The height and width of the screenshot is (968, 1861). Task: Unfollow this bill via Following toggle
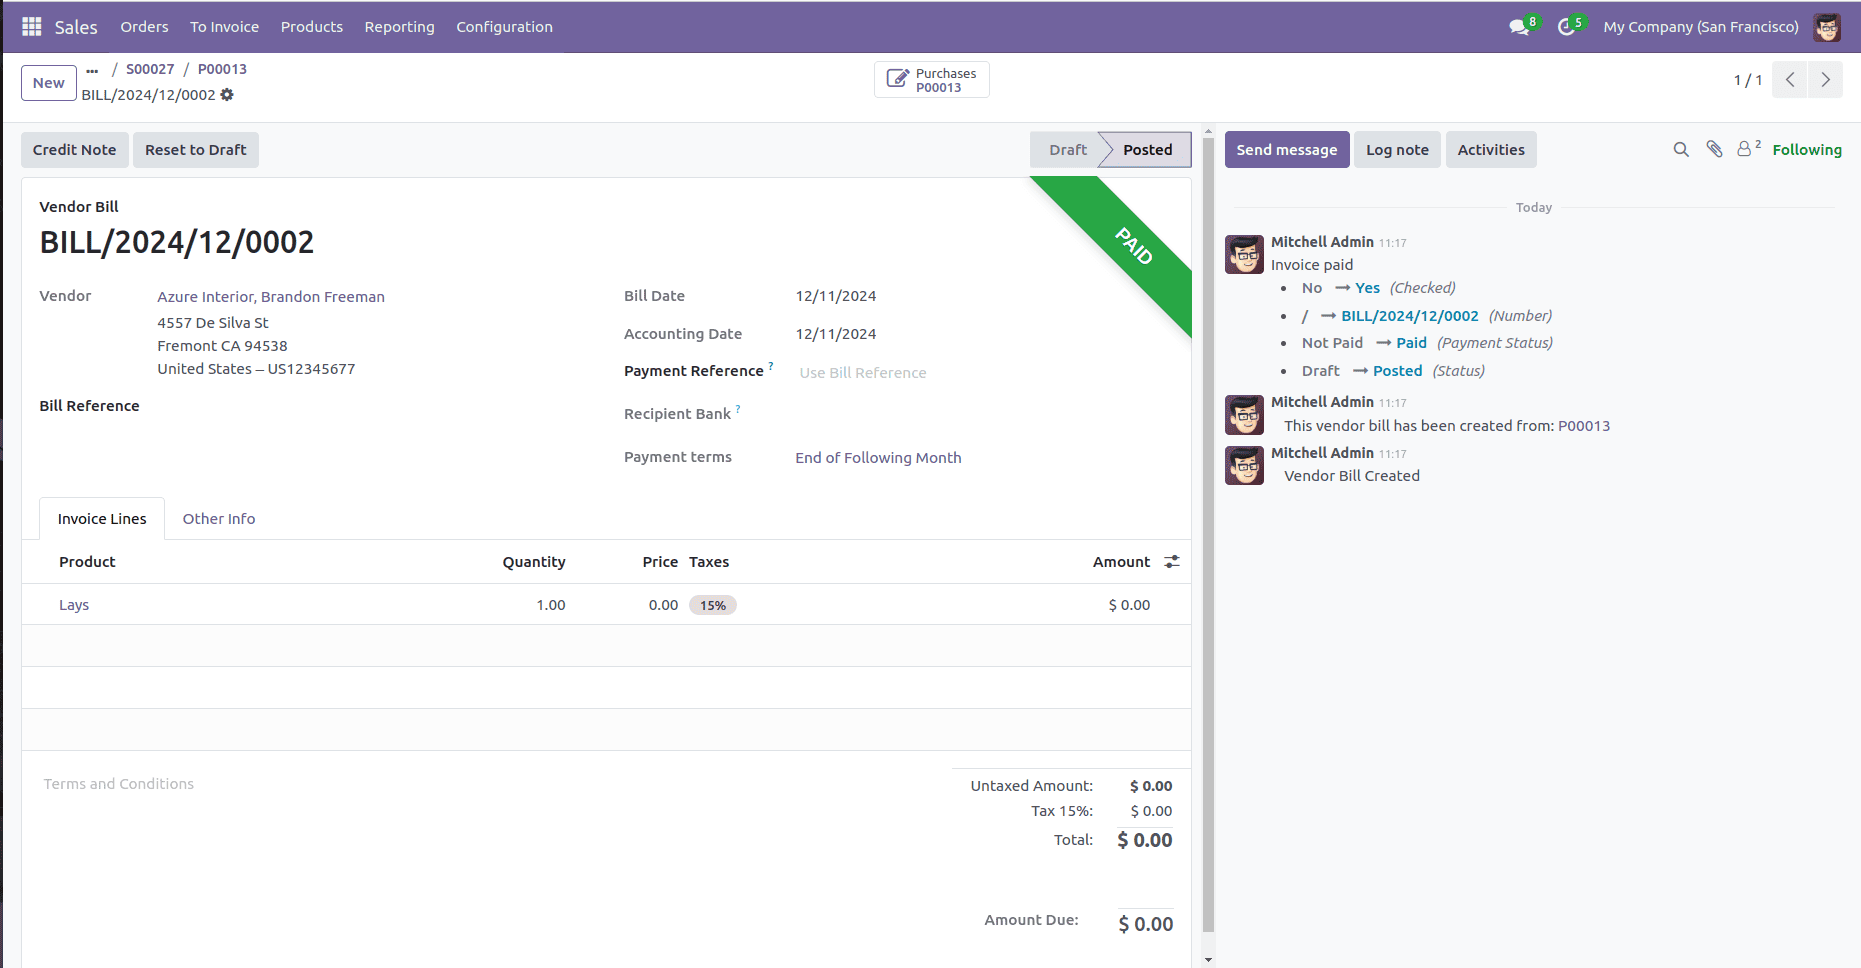point(1806,149)
